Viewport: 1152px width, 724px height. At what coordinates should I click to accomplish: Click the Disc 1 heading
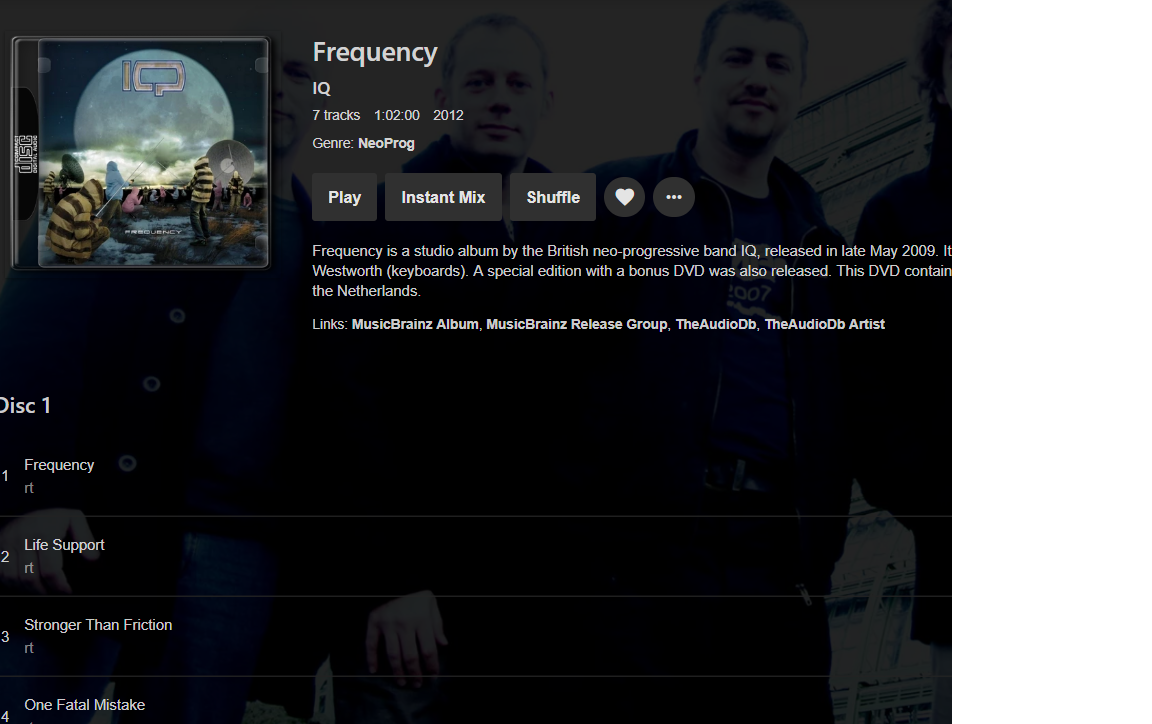click(25, 406)
